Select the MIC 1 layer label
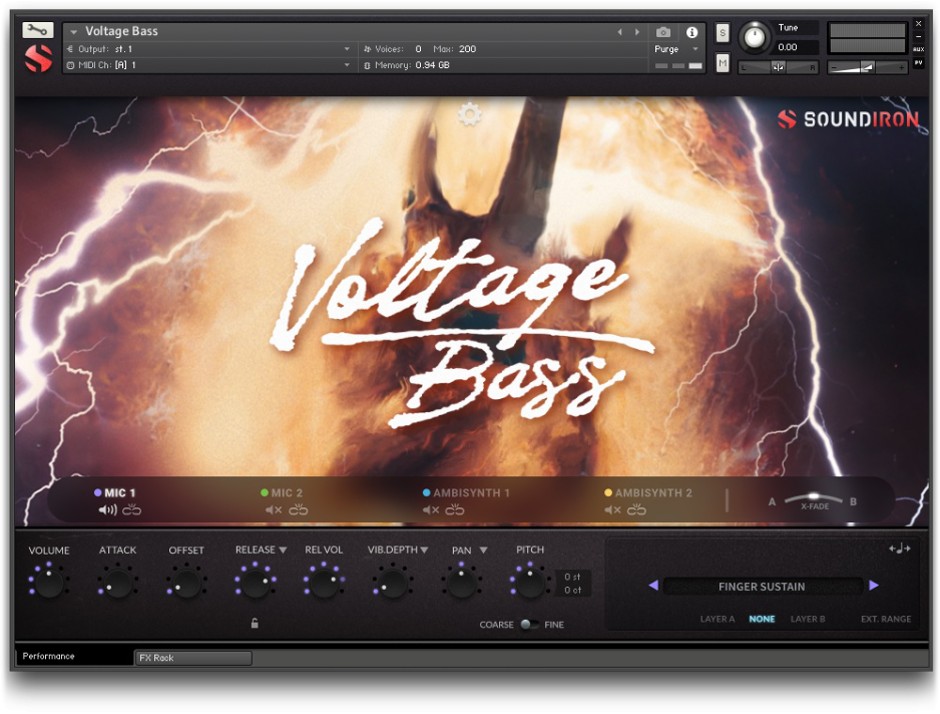 point(120,493)
